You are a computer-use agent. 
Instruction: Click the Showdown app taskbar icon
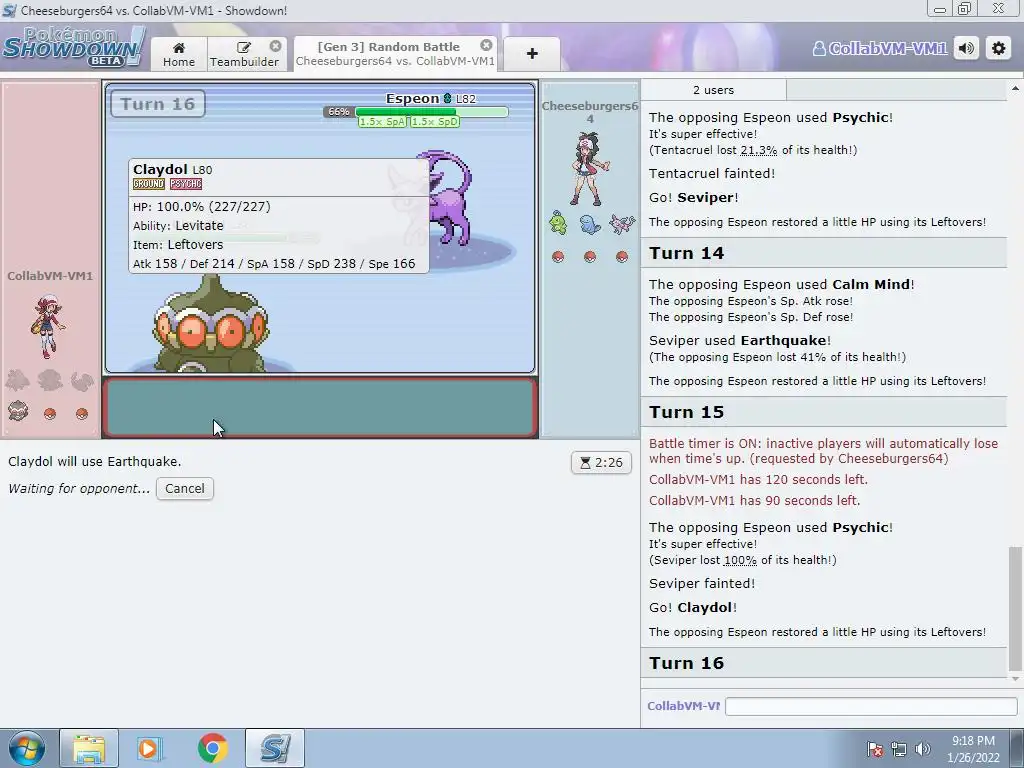pyautogui.click(x=275, y=748)
